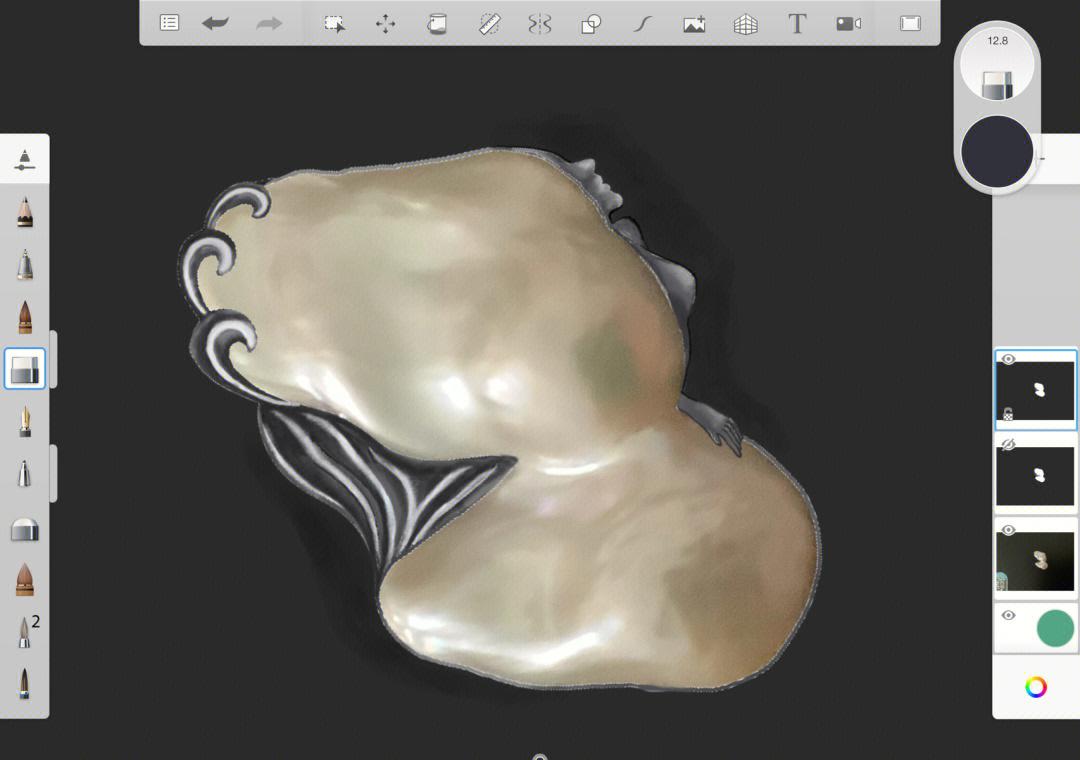Screen dimensions: 1080x760
Task: Collapse brush palette using upper side handle
Action: click(x=54, y=359)
